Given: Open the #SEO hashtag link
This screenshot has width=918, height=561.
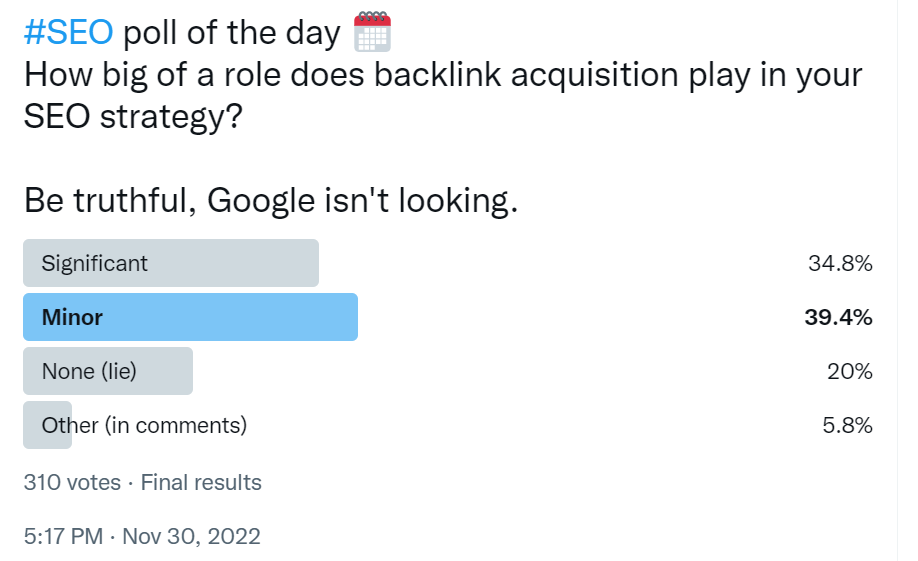Looking at the screenshot, I should pos(68,32).
